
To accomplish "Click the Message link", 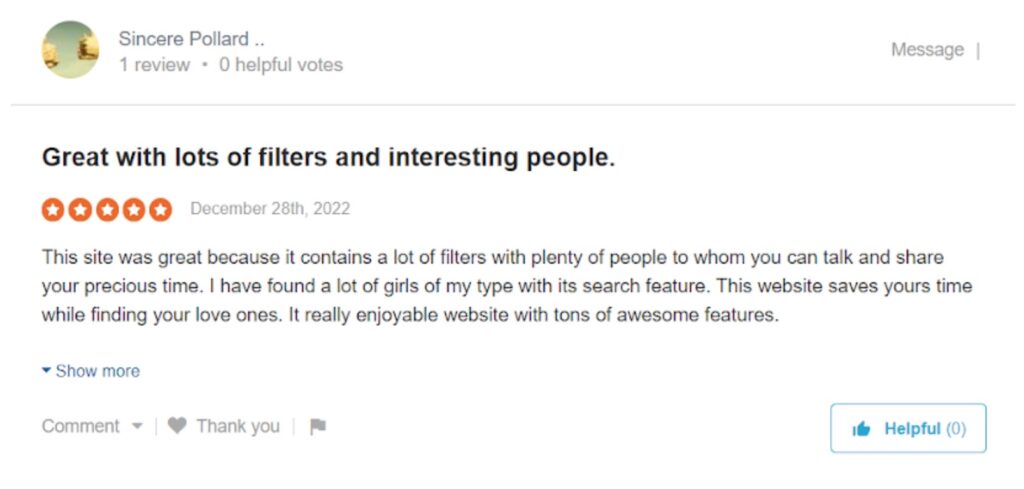I will [927, 50].
